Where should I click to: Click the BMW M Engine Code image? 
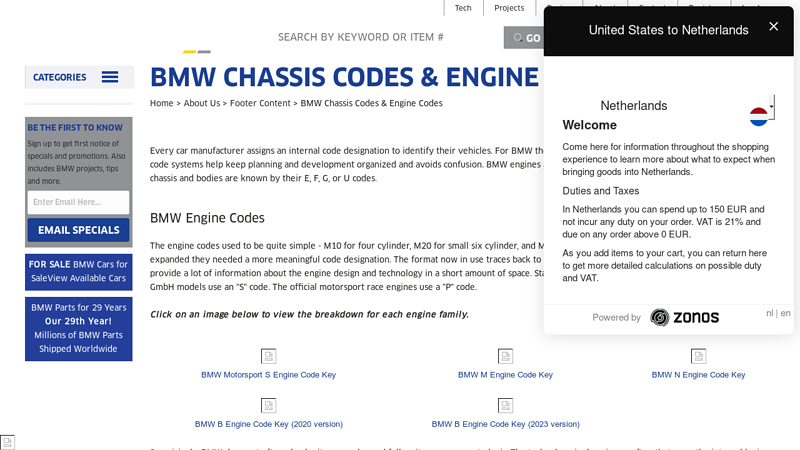(x=505, y=356)
